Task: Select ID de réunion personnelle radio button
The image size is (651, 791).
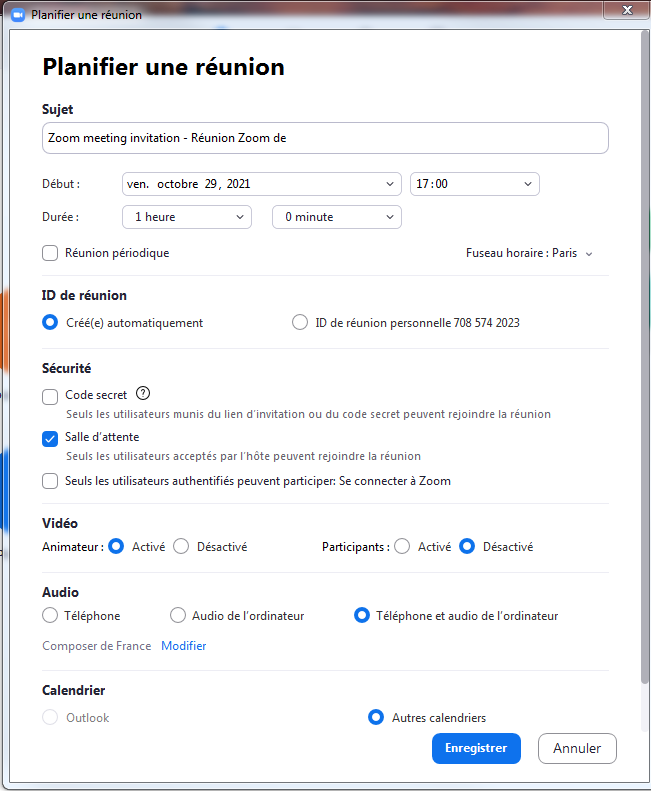Action: point(300,323)
